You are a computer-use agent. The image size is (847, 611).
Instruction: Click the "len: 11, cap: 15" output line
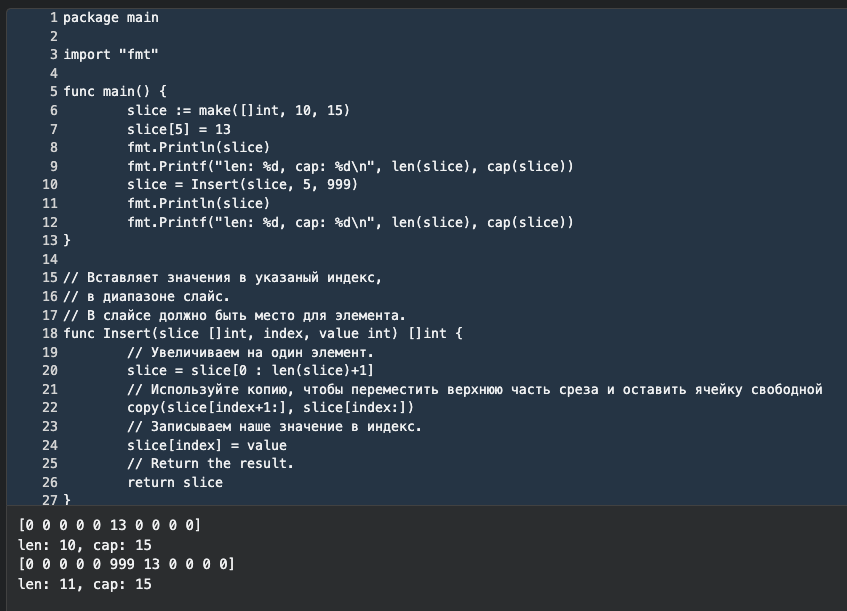[x=84, y=583]
